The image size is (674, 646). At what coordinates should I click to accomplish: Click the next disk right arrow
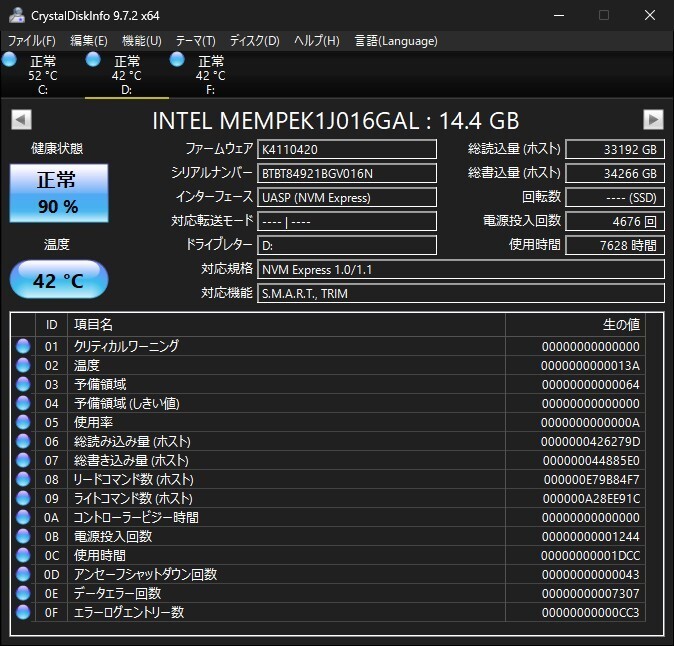(x=653, y=120)
